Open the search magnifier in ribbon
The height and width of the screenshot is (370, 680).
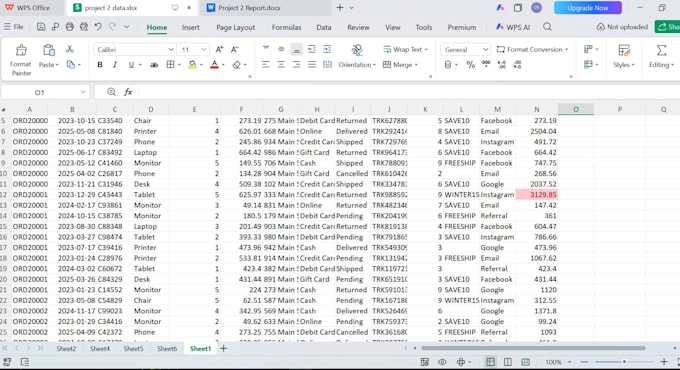547,27
